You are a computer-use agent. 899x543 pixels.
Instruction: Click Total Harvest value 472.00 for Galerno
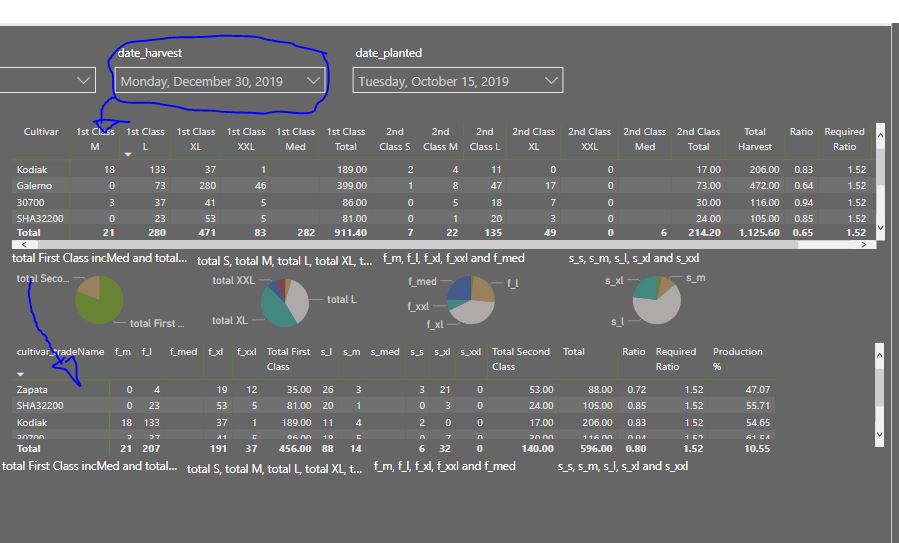tap(764, 186)
